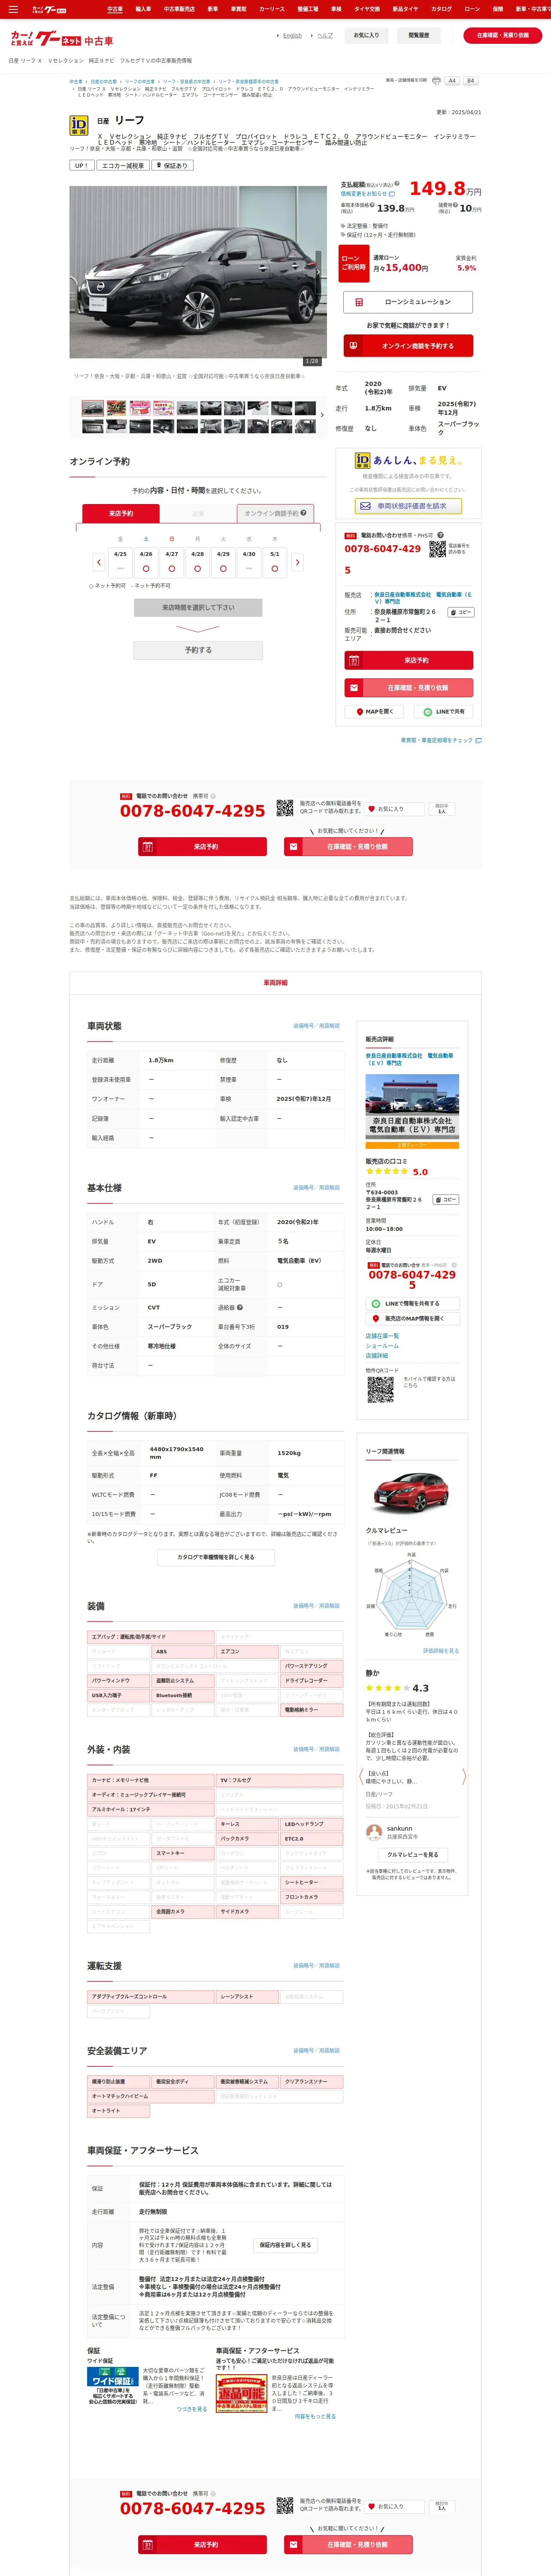Open the ヘルプ help link
Image resolution: width=551 pixels, height=2576 pixels.
(324, 35)
